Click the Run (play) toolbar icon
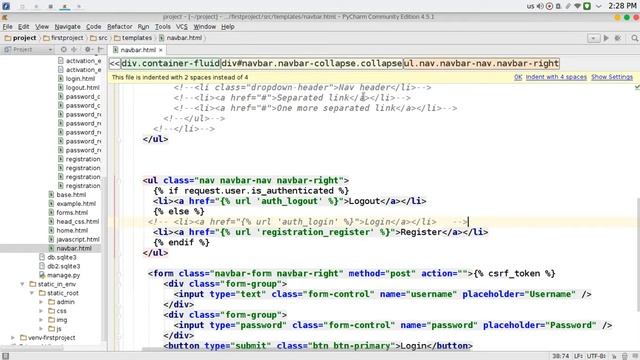This screenshot has height=360, width=640. pos(606,38)
